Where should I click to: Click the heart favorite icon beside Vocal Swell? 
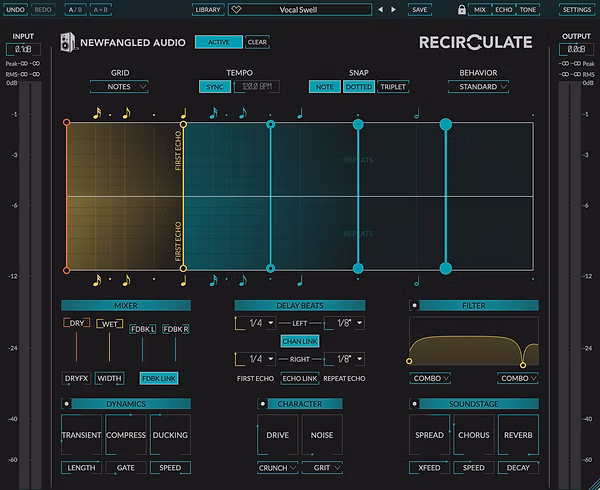tap(236, 10)
